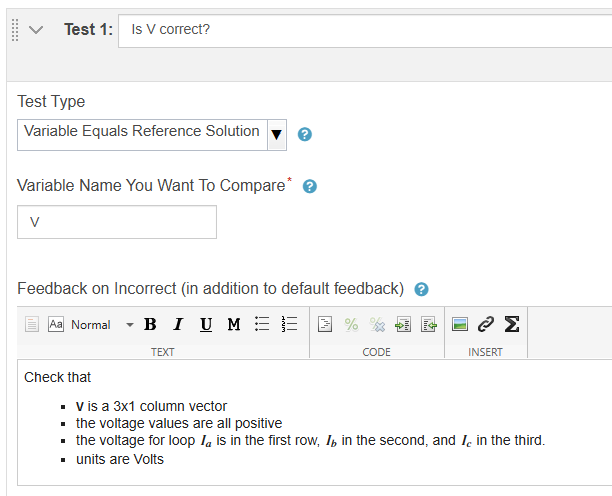Apply monospace formatting with the M button

[x=234, y=324]
